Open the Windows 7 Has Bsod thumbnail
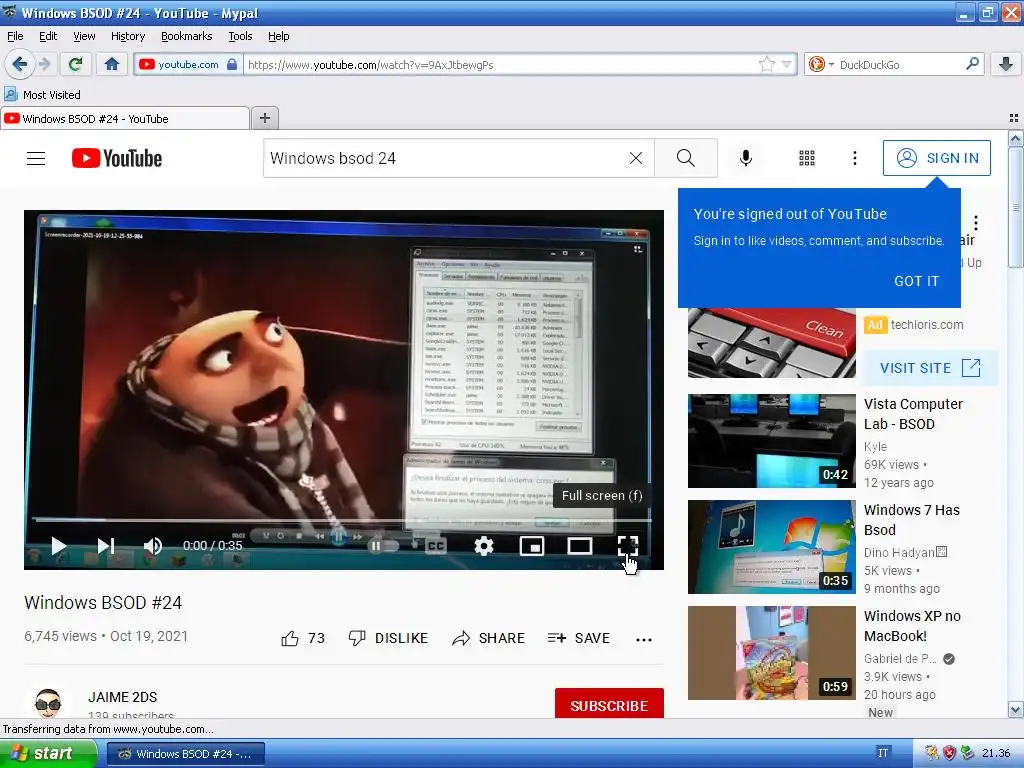 coord(771,547)
